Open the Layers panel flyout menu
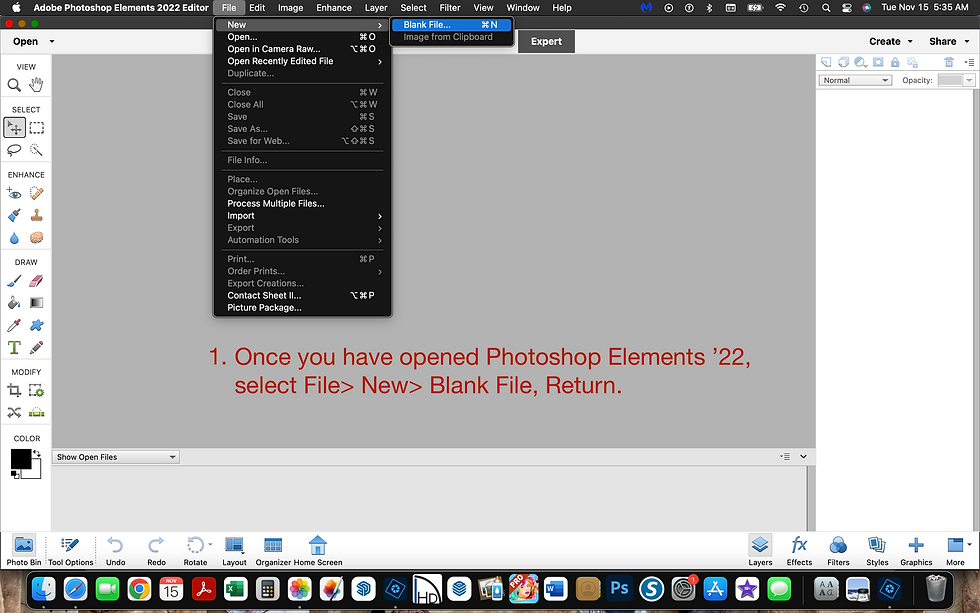 pos(969,62)
